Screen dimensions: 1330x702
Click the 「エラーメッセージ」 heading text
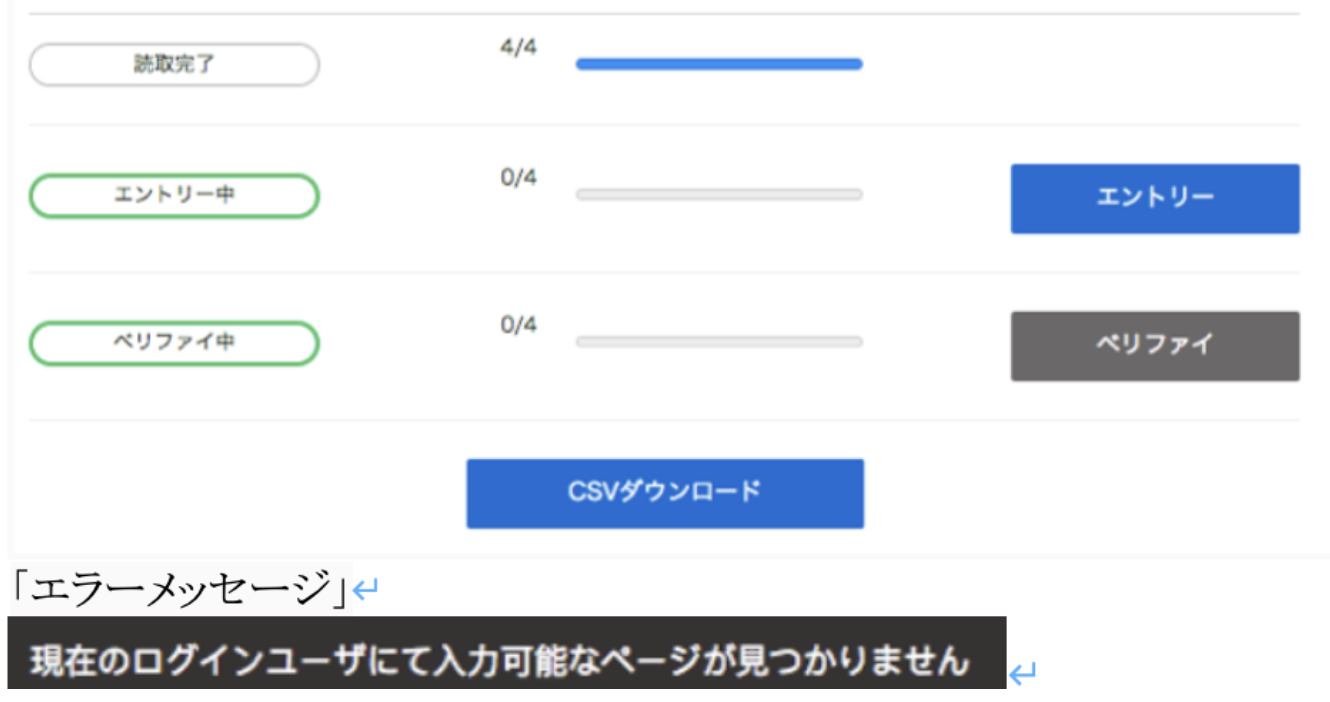click(x=180, y=589)
